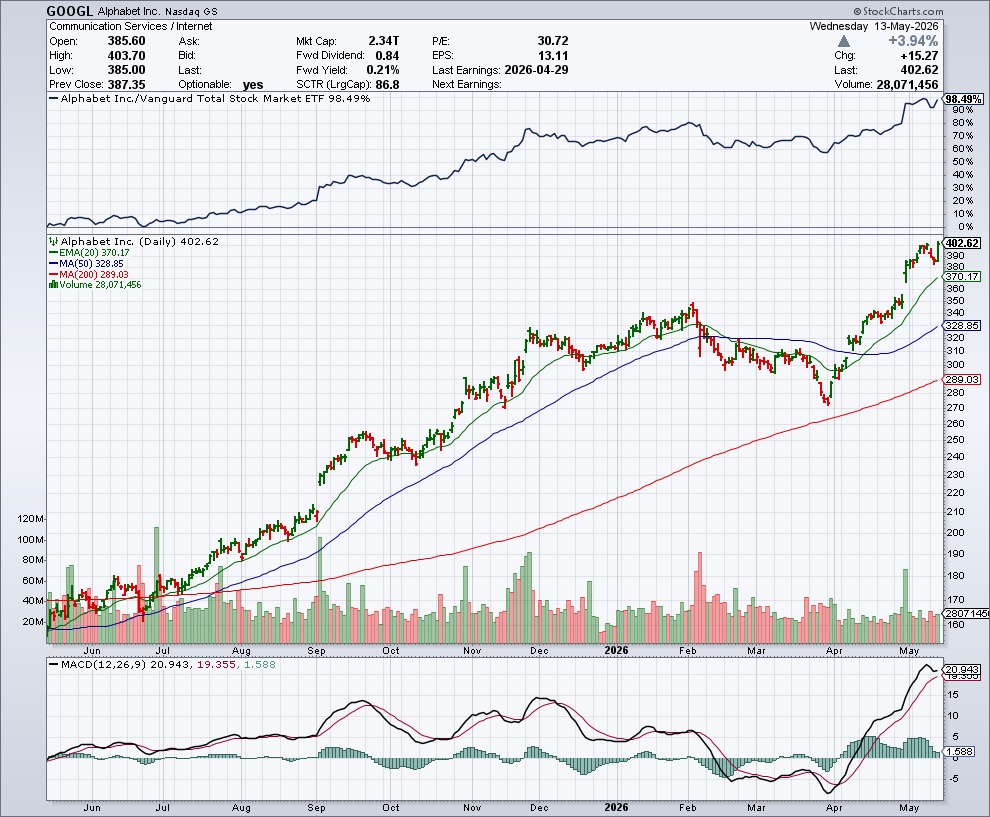Click the up-arrow change indicator triangle
This screenshot has height=817, width=990.
pos(844,41)
